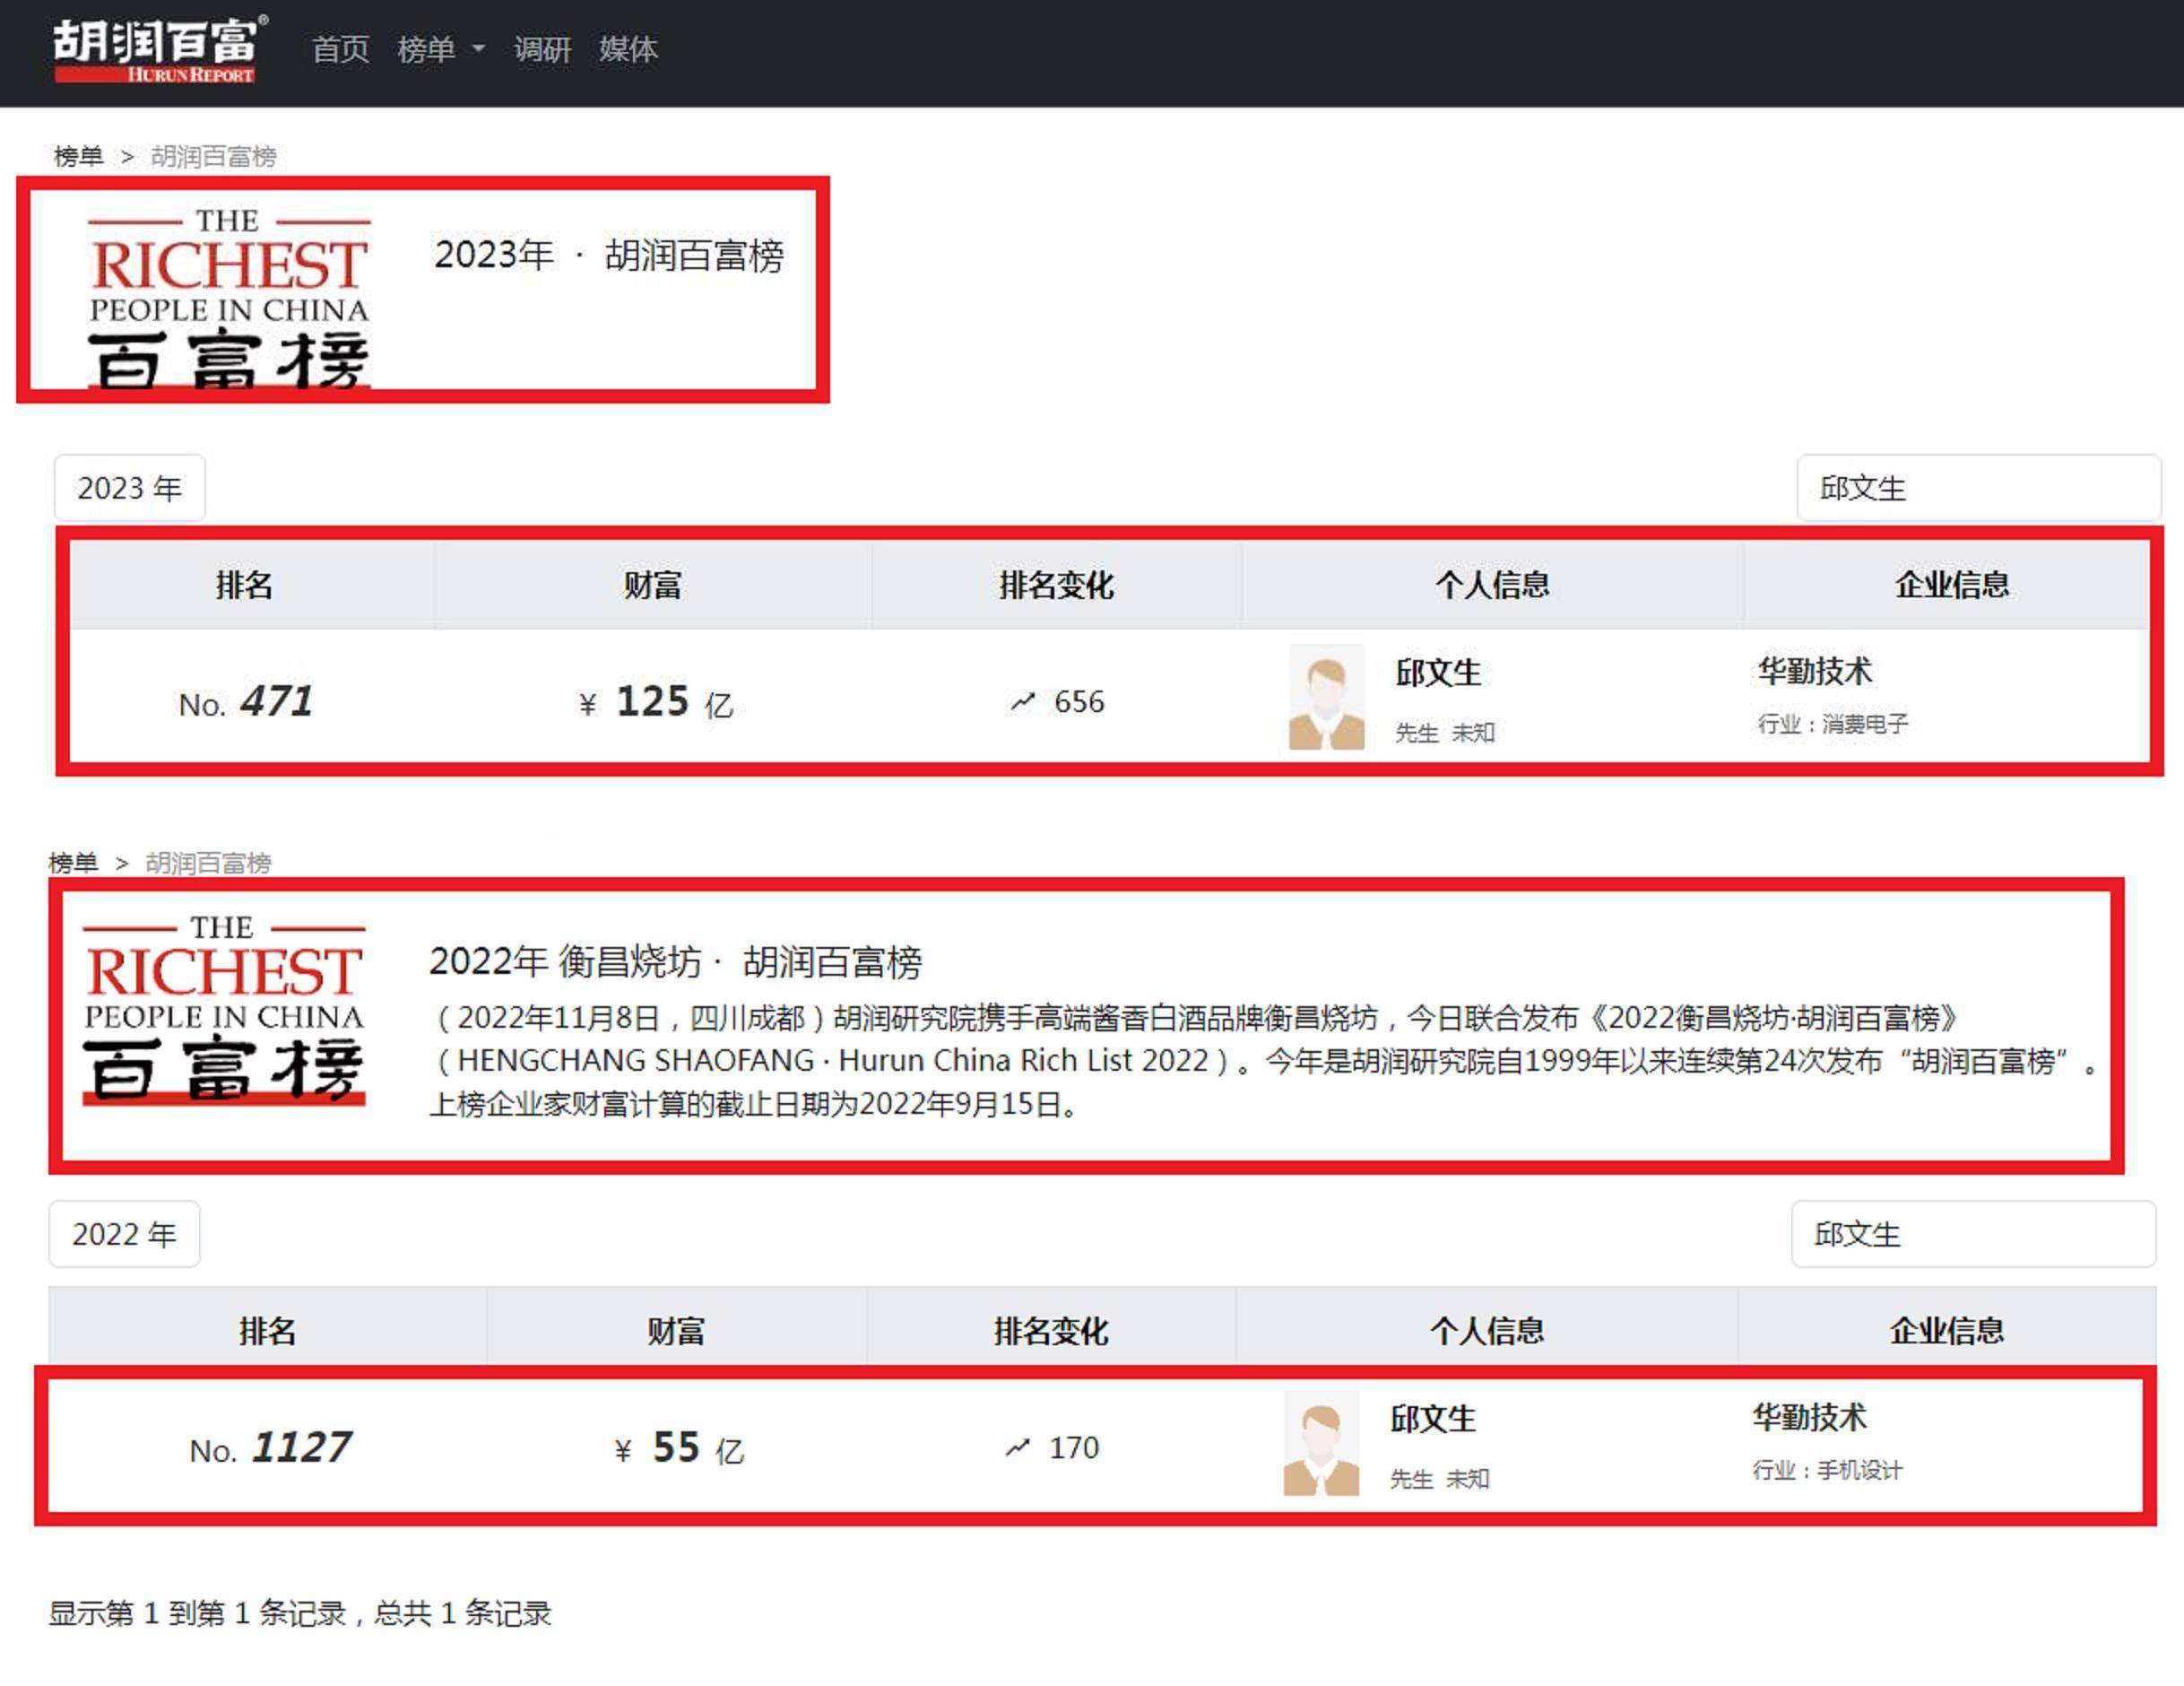Select the 2022年 衡昌烧坊 · 胡润百富榜 title
The width and height of the screenshot is (2184, 1686).
click(676, 962)
